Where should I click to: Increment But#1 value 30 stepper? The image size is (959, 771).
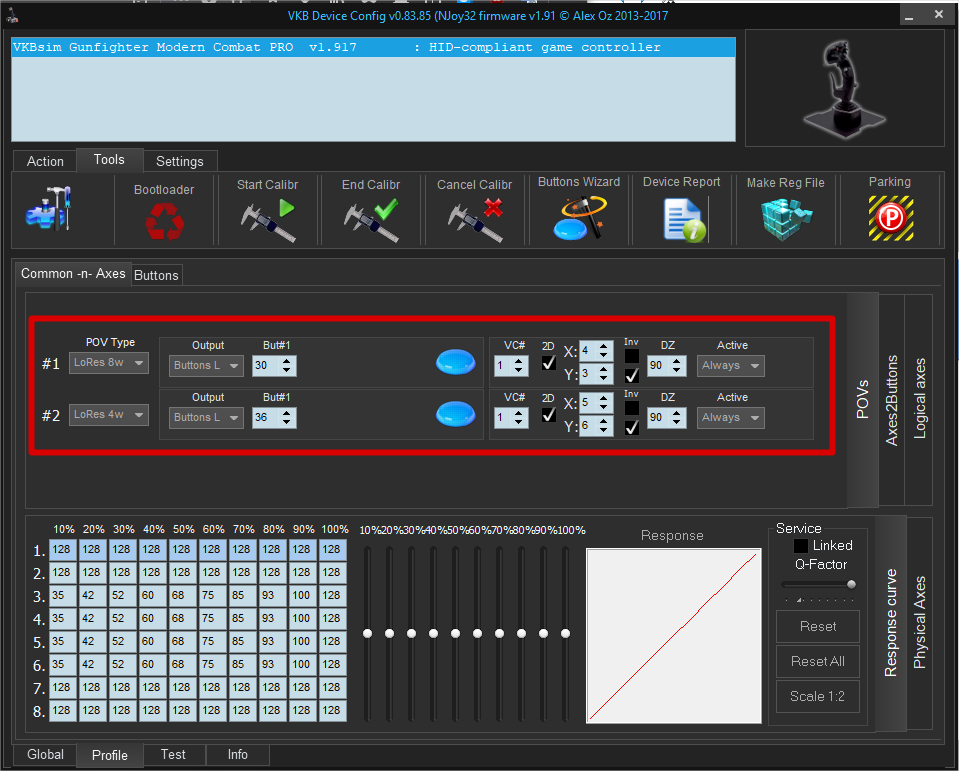tap(287, 361)
